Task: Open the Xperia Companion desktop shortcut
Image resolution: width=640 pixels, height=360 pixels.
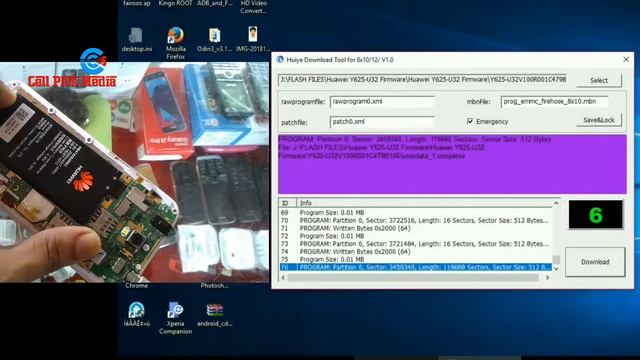Action: coord(176,318)
